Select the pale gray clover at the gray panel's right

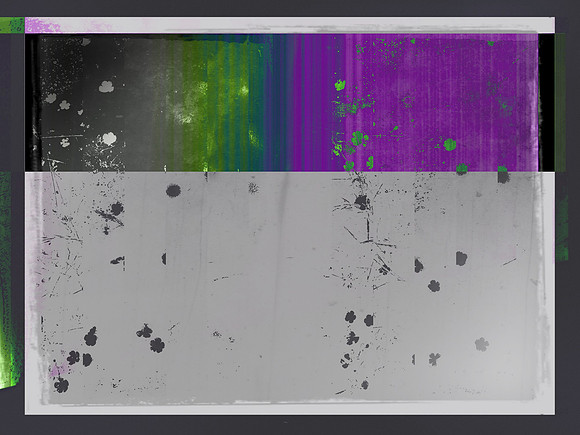(482, 344)
